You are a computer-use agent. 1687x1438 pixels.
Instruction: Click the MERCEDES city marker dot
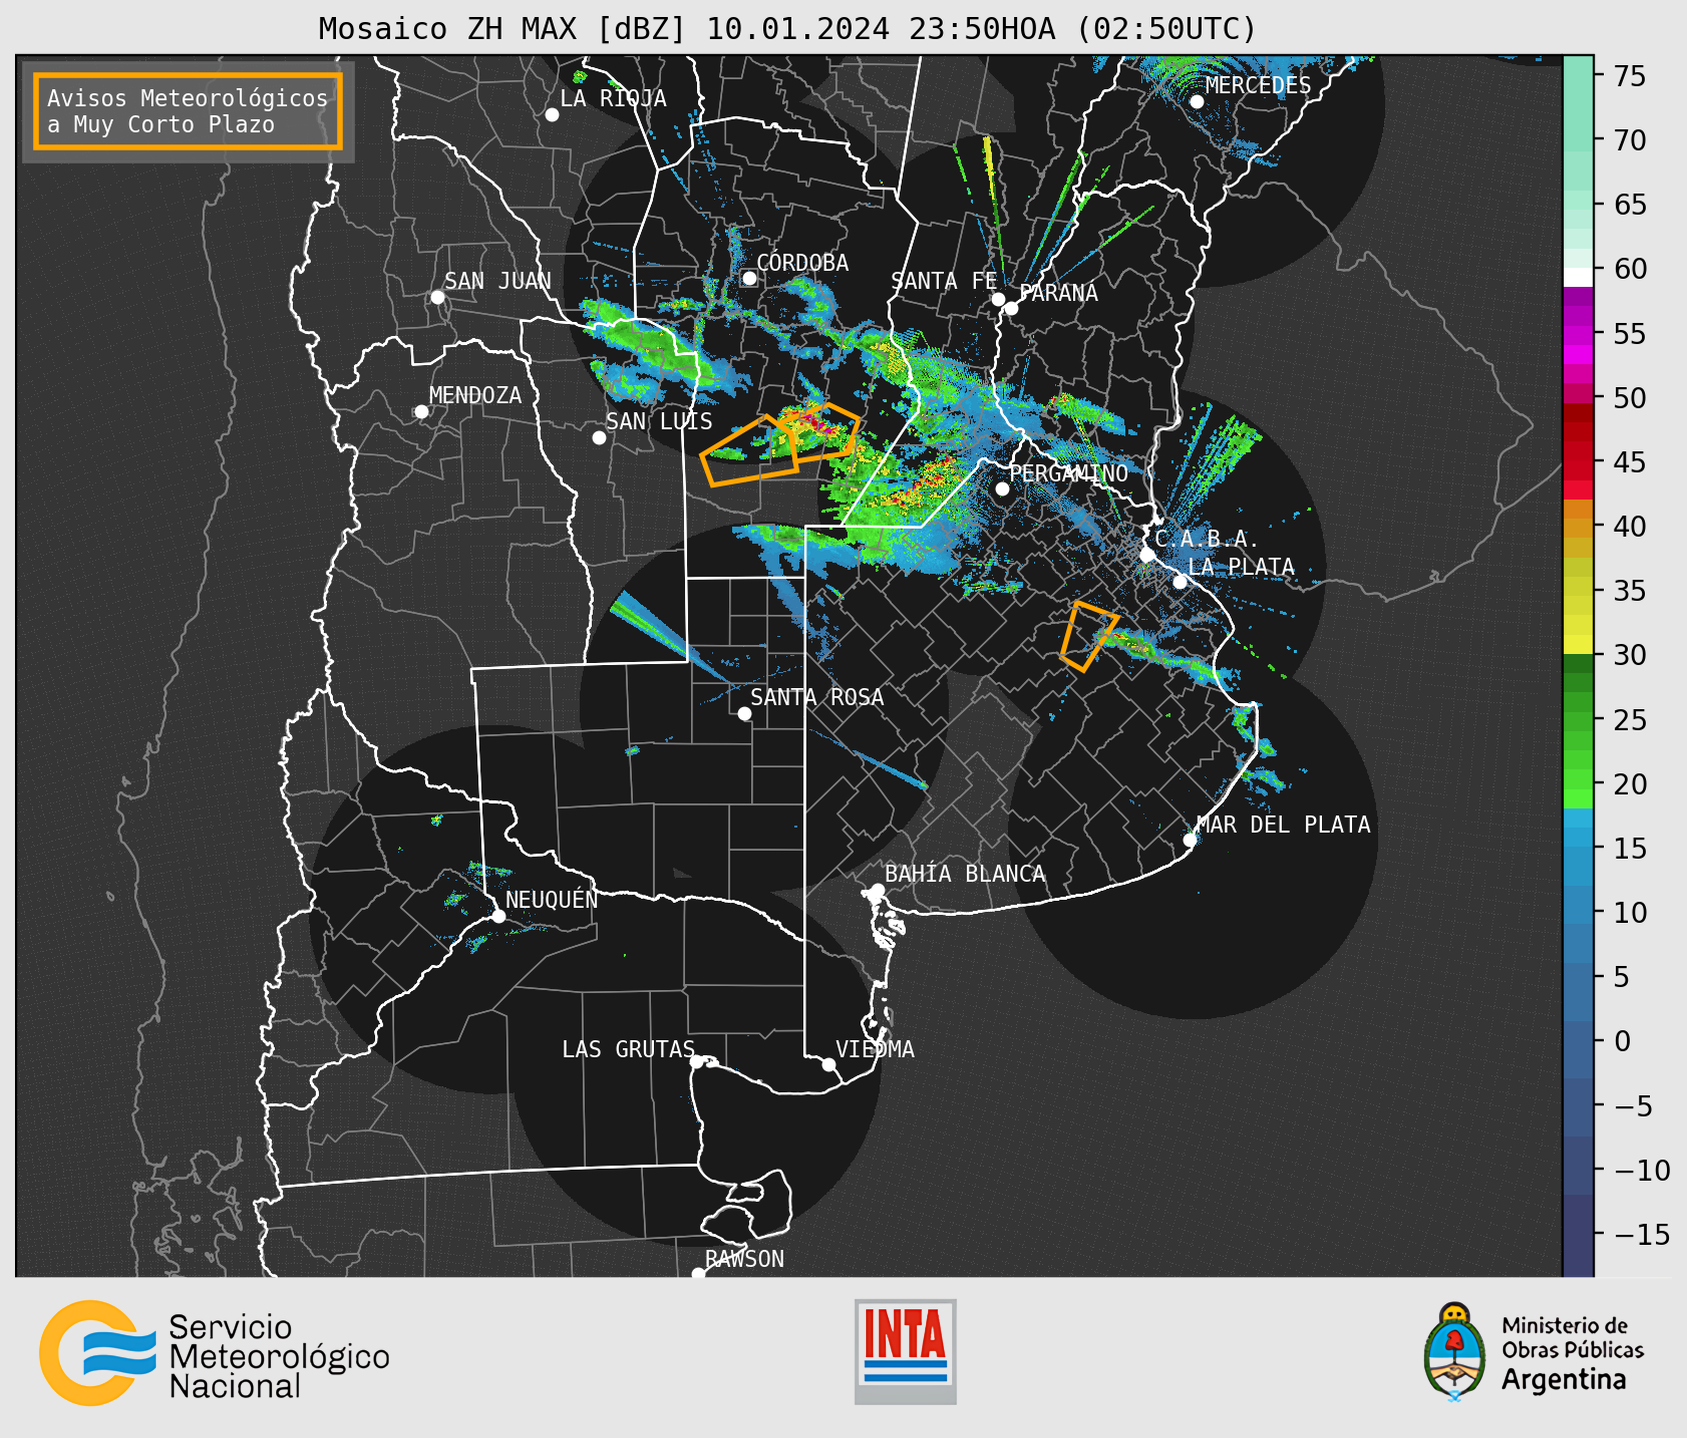pos(1197,102)
